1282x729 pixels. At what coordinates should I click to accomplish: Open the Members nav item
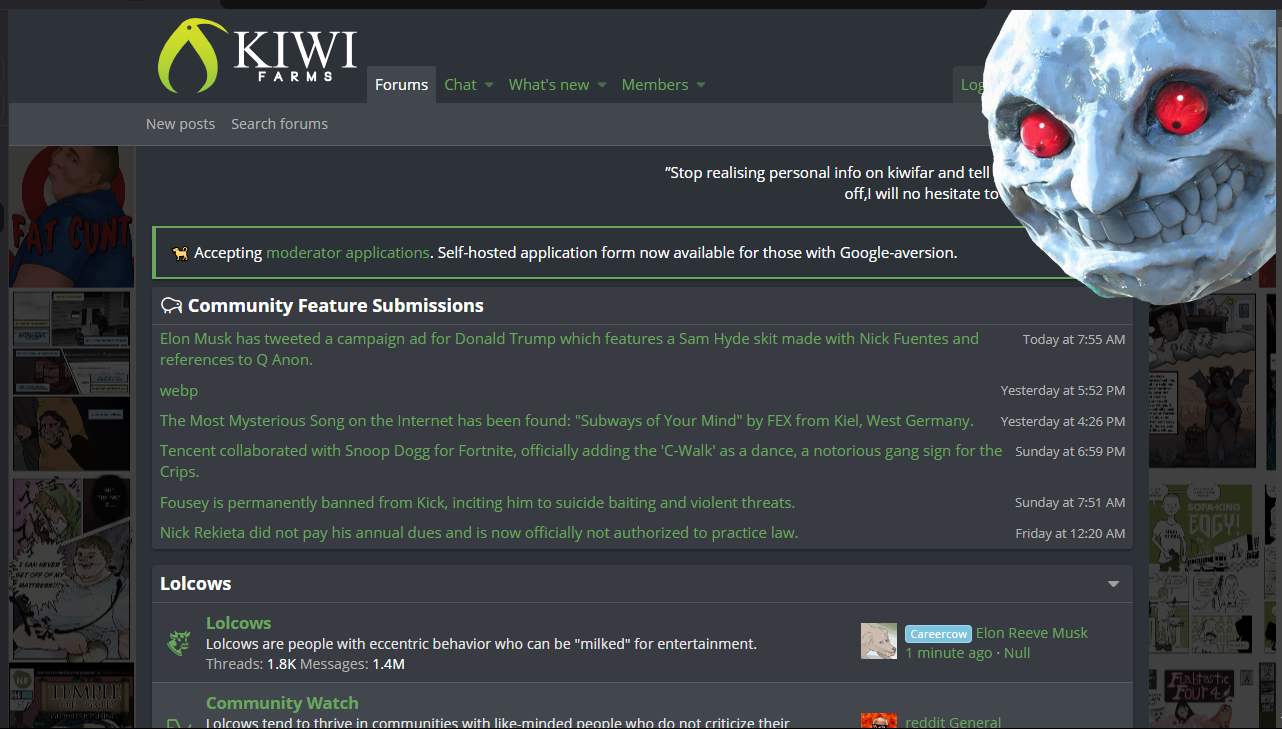click(654, 85)
